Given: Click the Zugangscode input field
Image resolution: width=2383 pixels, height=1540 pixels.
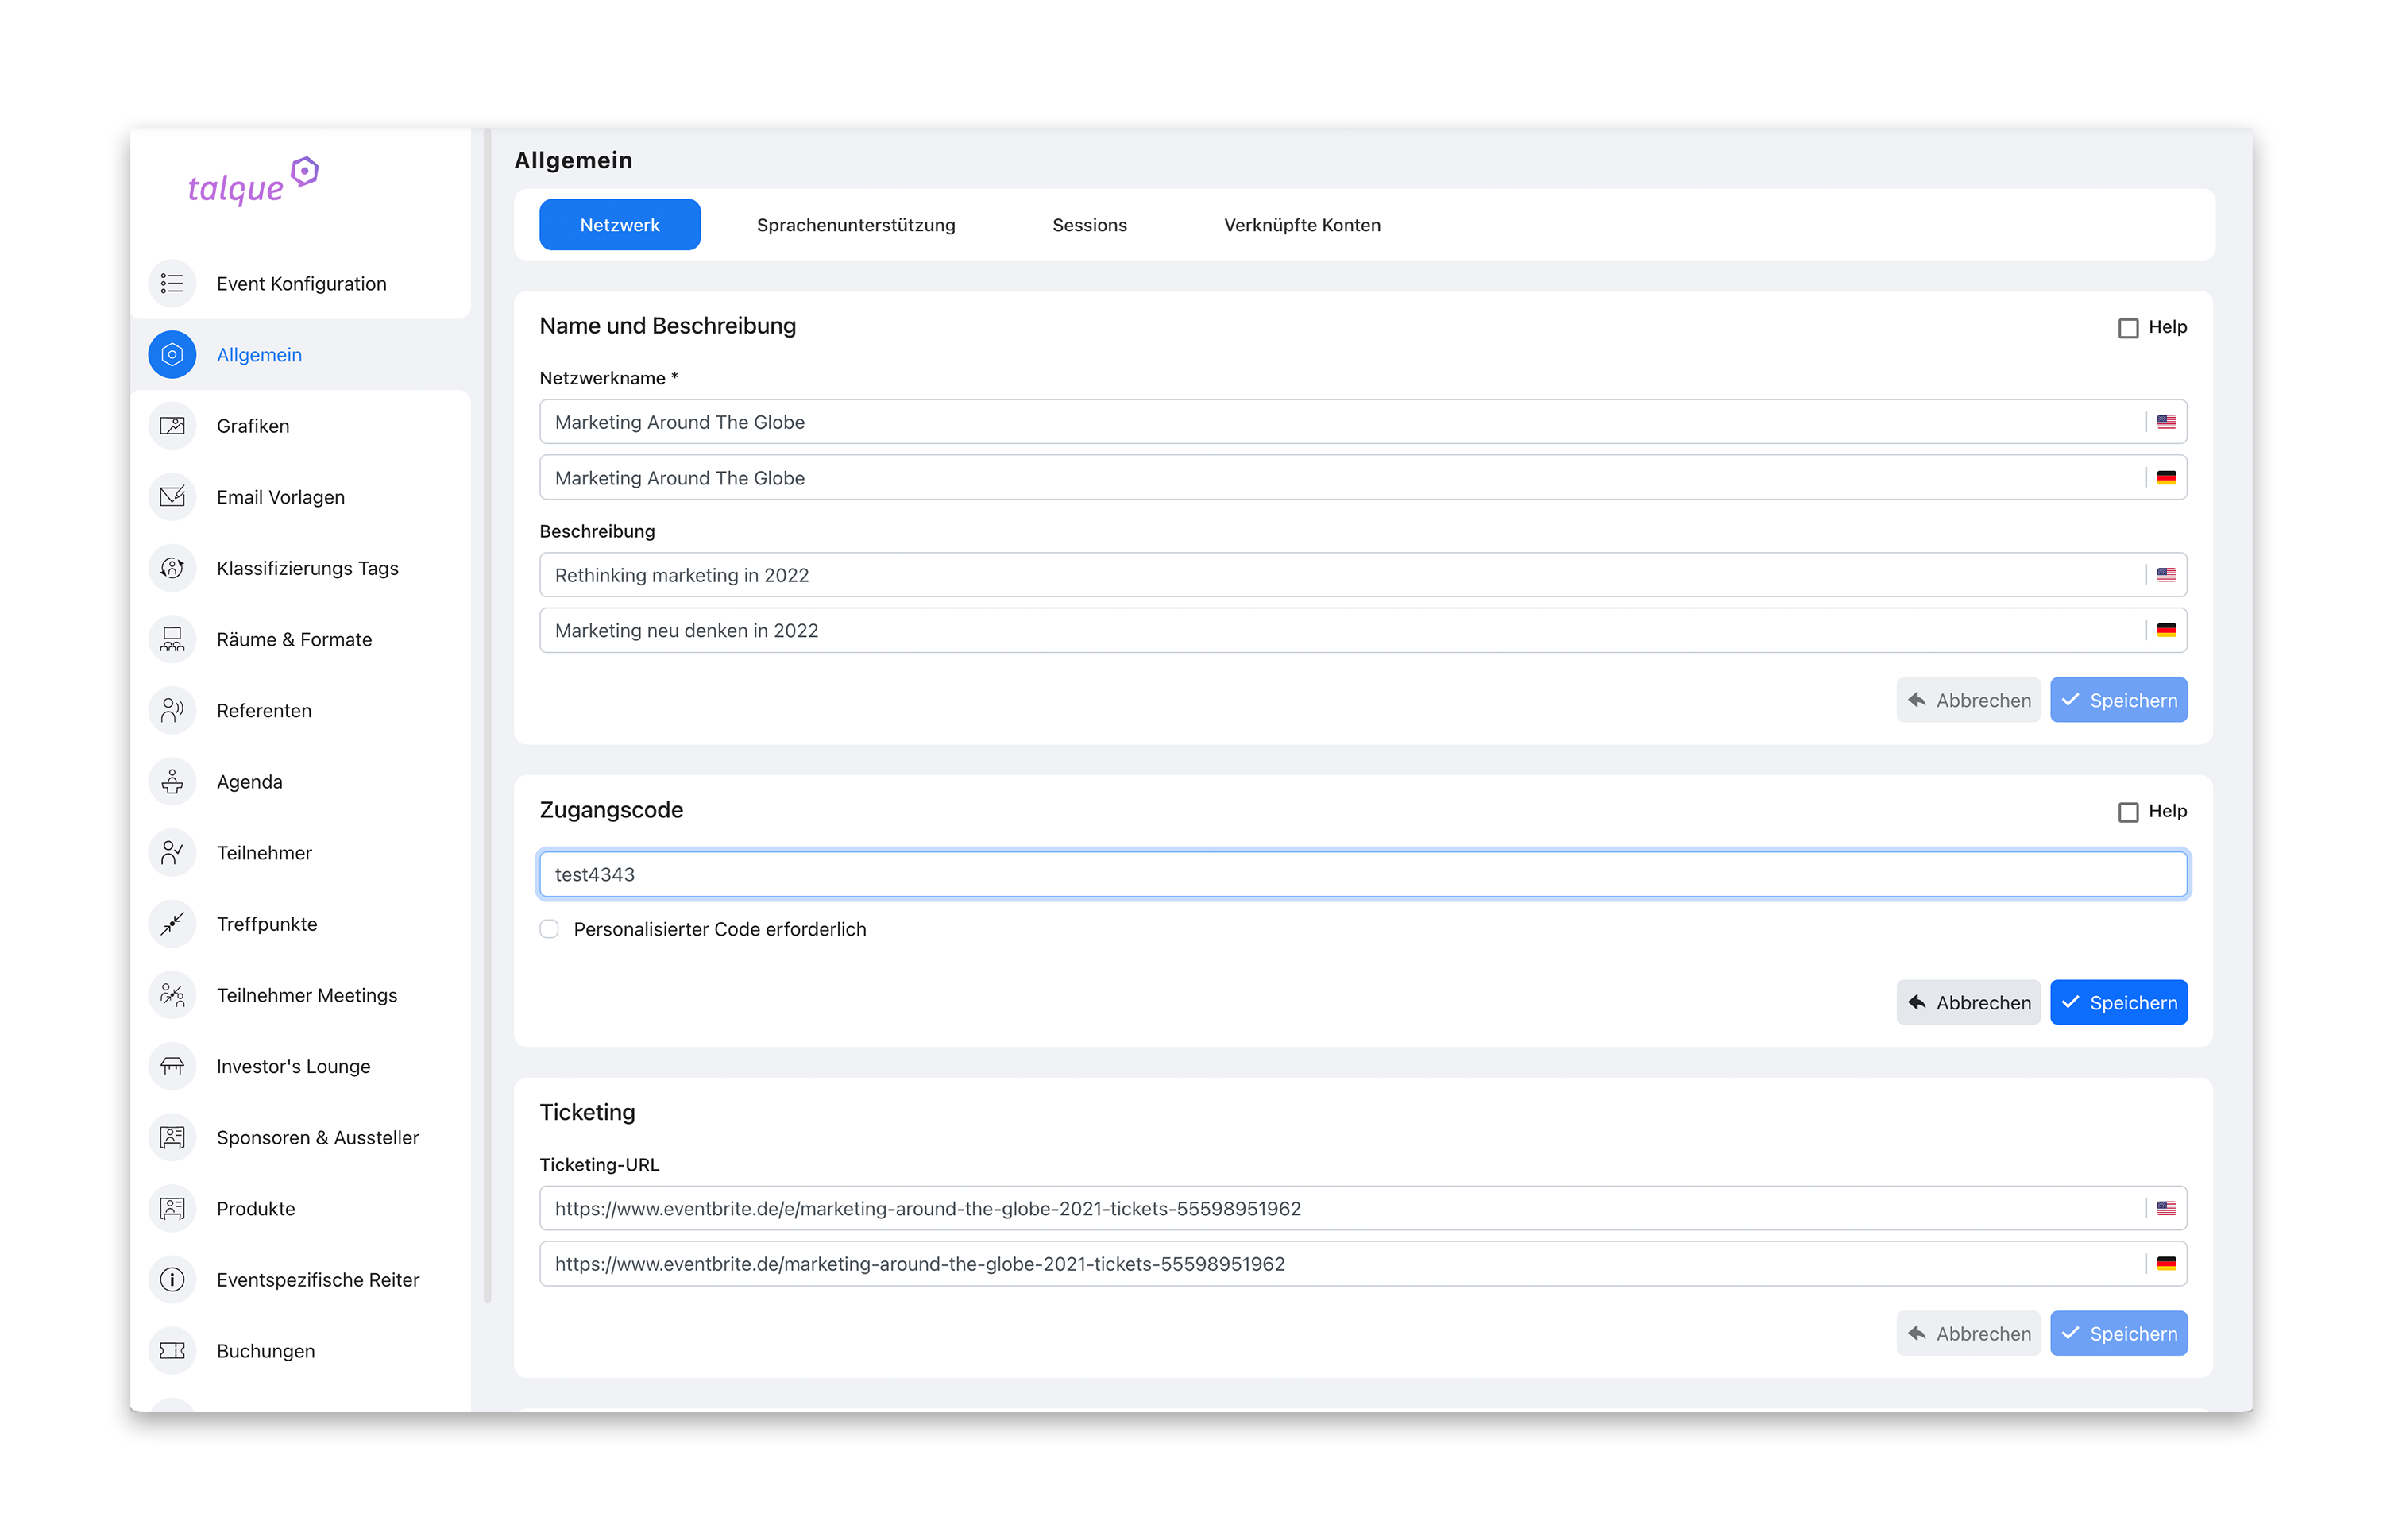Looking at the screenshot, I should [x=1362, y=874].
